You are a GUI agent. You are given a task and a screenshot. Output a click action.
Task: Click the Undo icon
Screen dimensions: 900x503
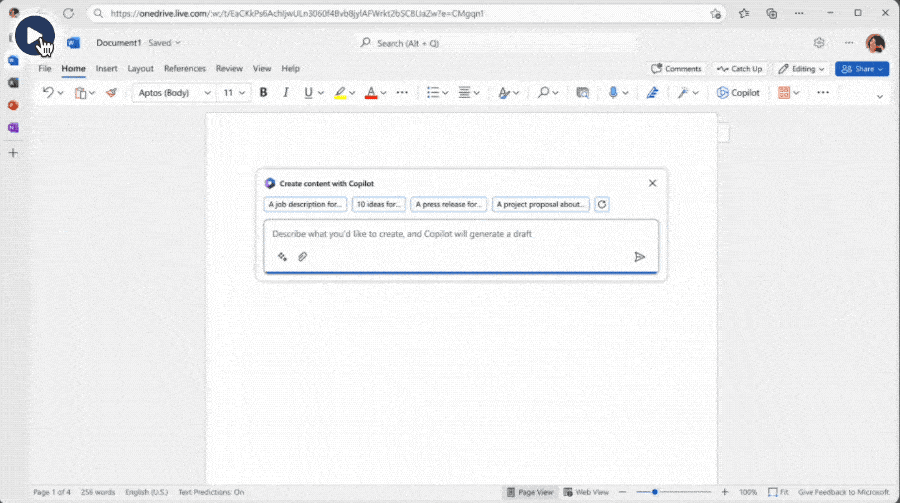pyautogui.click(x=48, y=93)
